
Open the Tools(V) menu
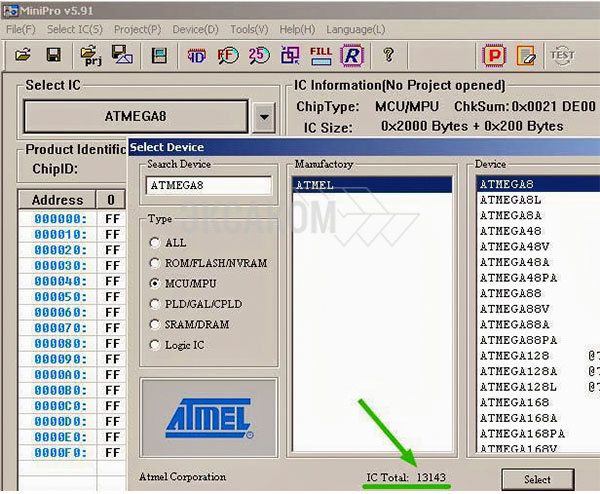point(248,30)
